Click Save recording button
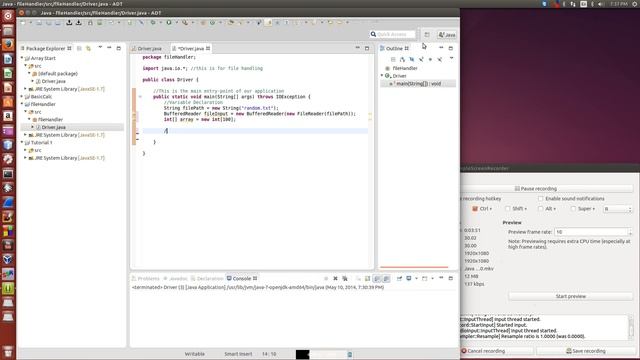Image resolution: width=640 pixels, height=360 pixels. [585, 351]
